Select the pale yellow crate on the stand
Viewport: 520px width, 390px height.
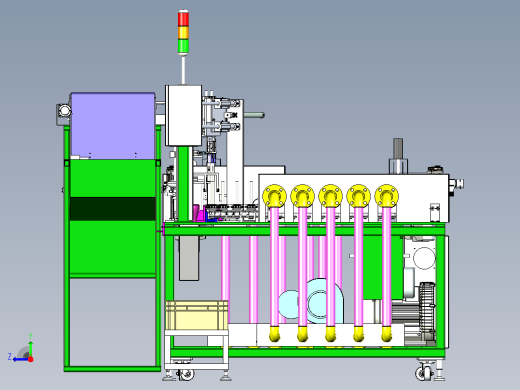[197, 315]
